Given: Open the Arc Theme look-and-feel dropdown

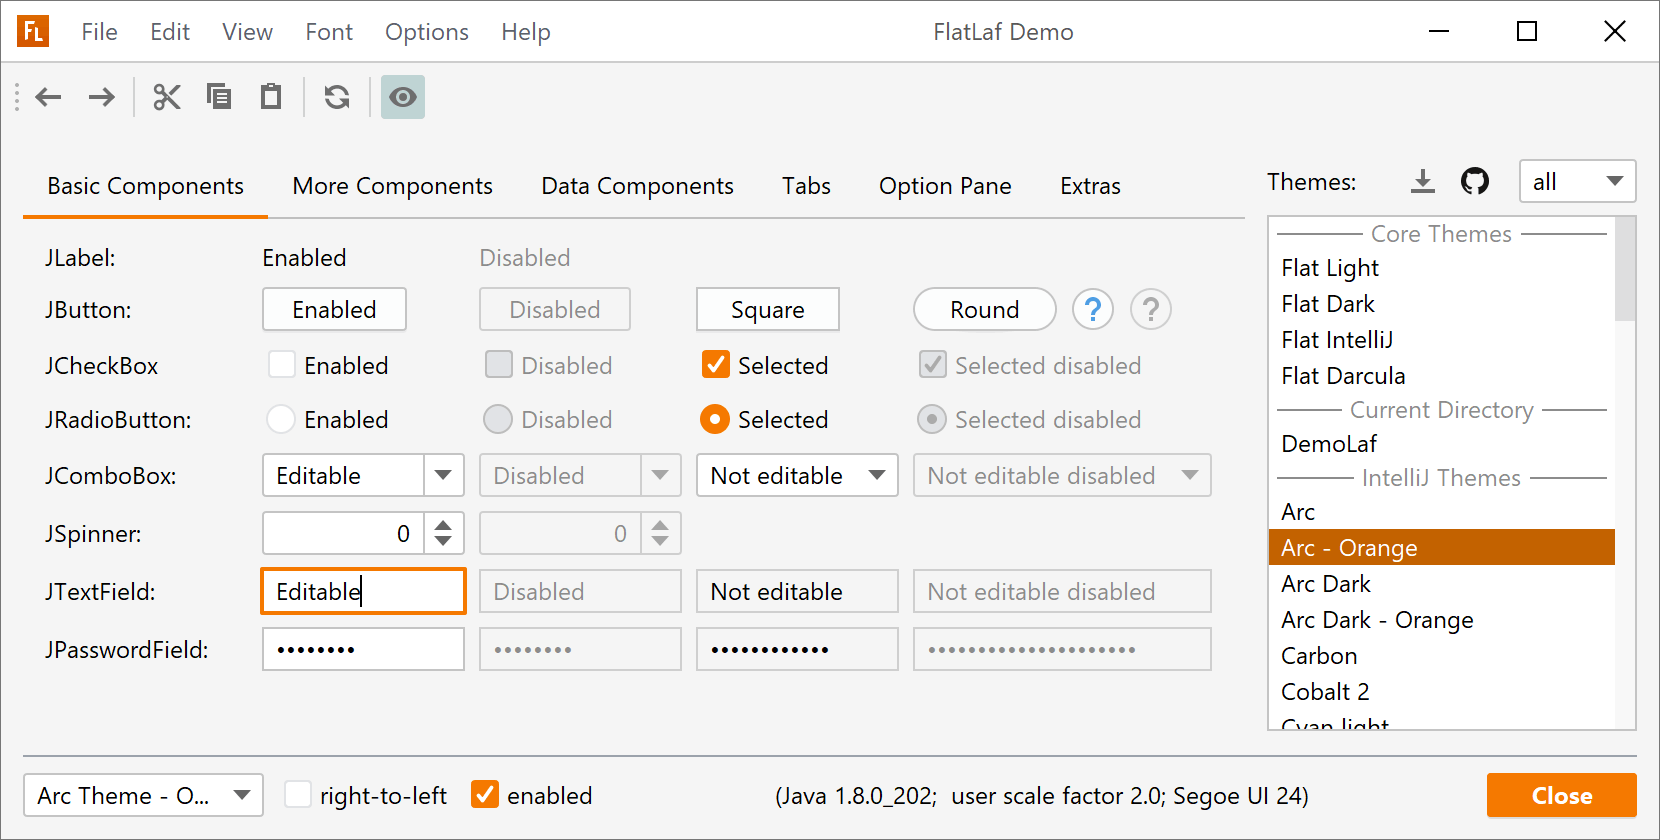Looking at the screenshot, I should click(143, 795).
